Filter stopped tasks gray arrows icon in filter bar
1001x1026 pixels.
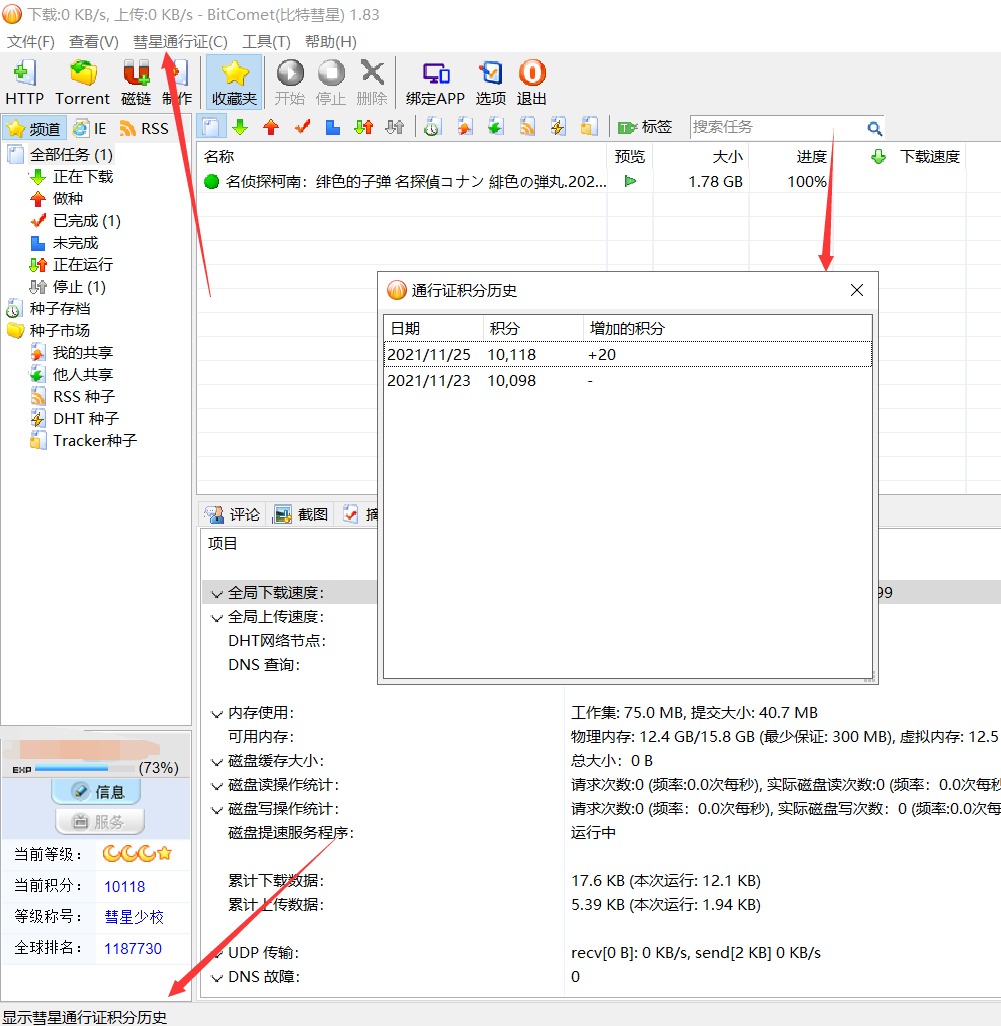coord(395,127)
